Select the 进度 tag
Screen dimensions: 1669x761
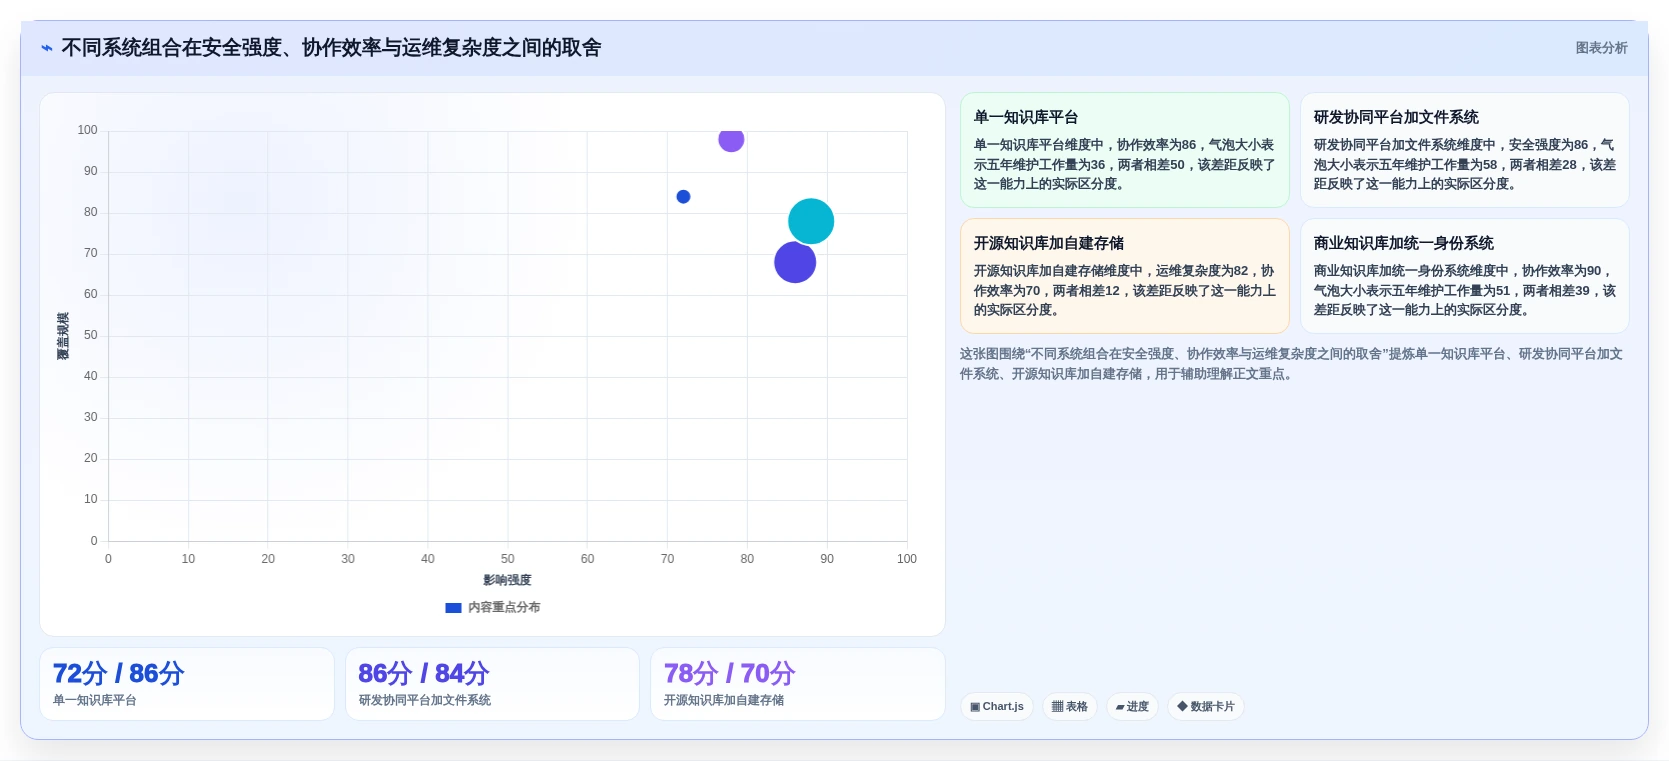coord(1132,707)
